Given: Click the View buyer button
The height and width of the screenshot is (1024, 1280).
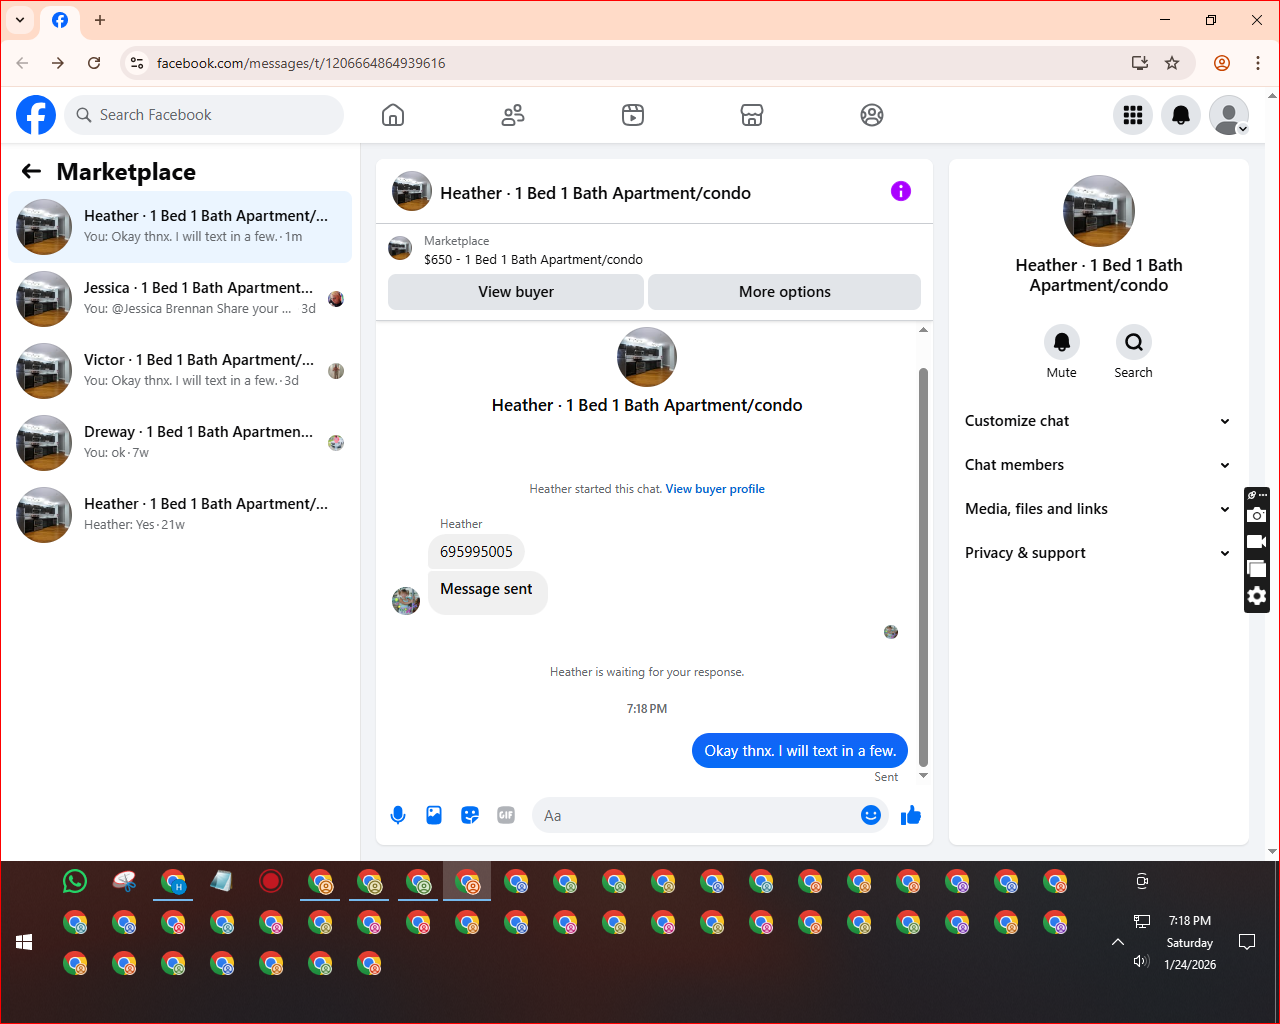Looking at the screenshot, I should pyautogui.click(x=516, y=292).
